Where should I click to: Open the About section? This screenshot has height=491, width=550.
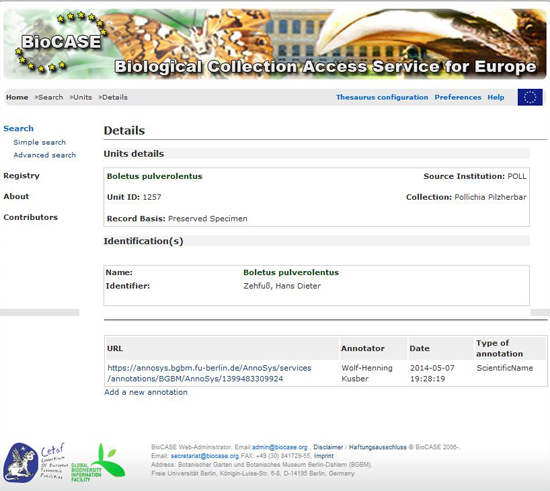point(16,196)
